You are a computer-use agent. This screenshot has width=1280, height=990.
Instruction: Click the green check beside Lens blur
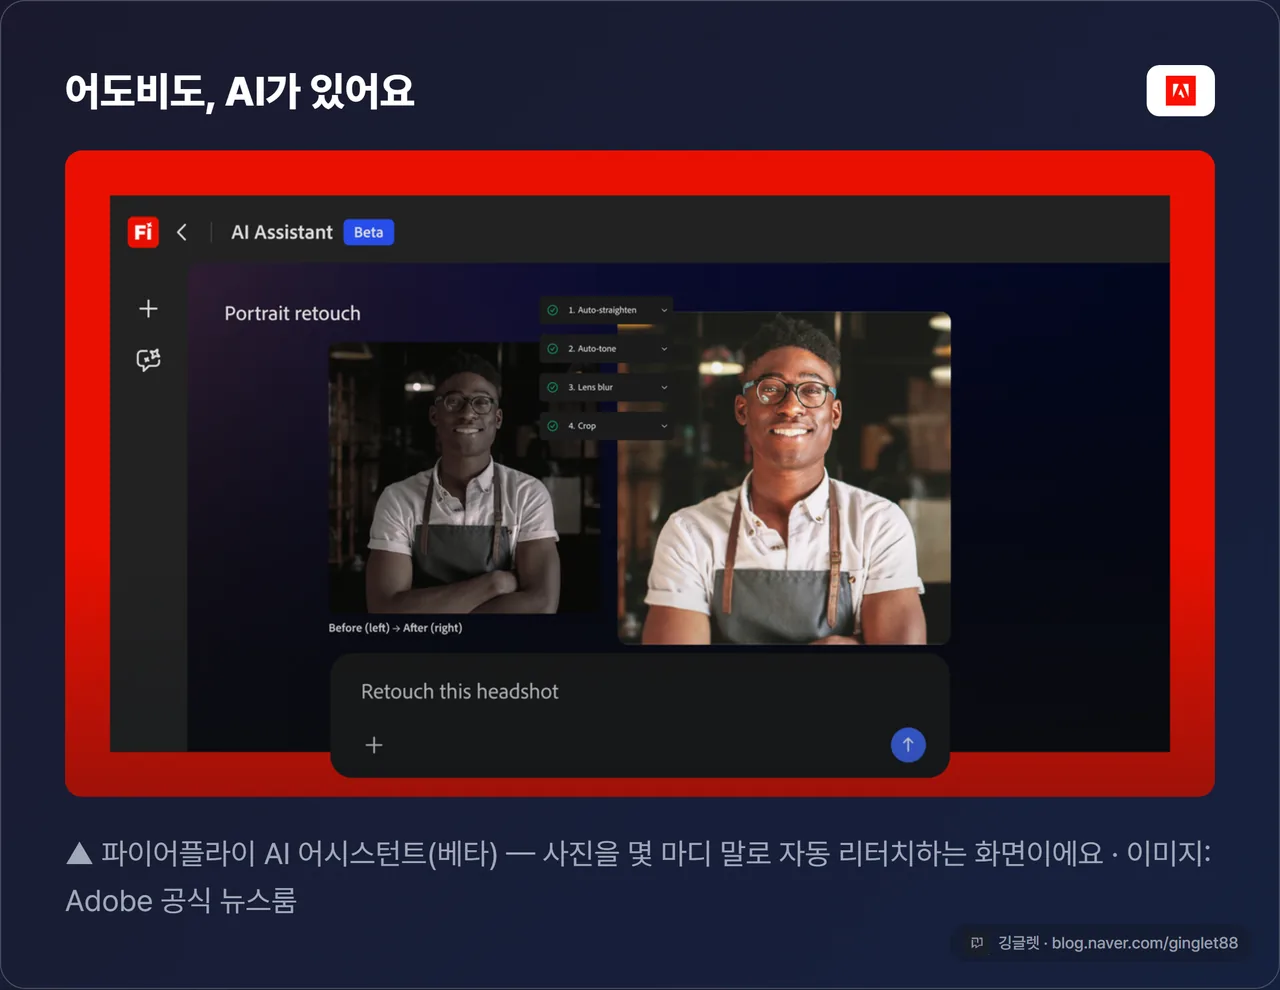pos(553,387)
